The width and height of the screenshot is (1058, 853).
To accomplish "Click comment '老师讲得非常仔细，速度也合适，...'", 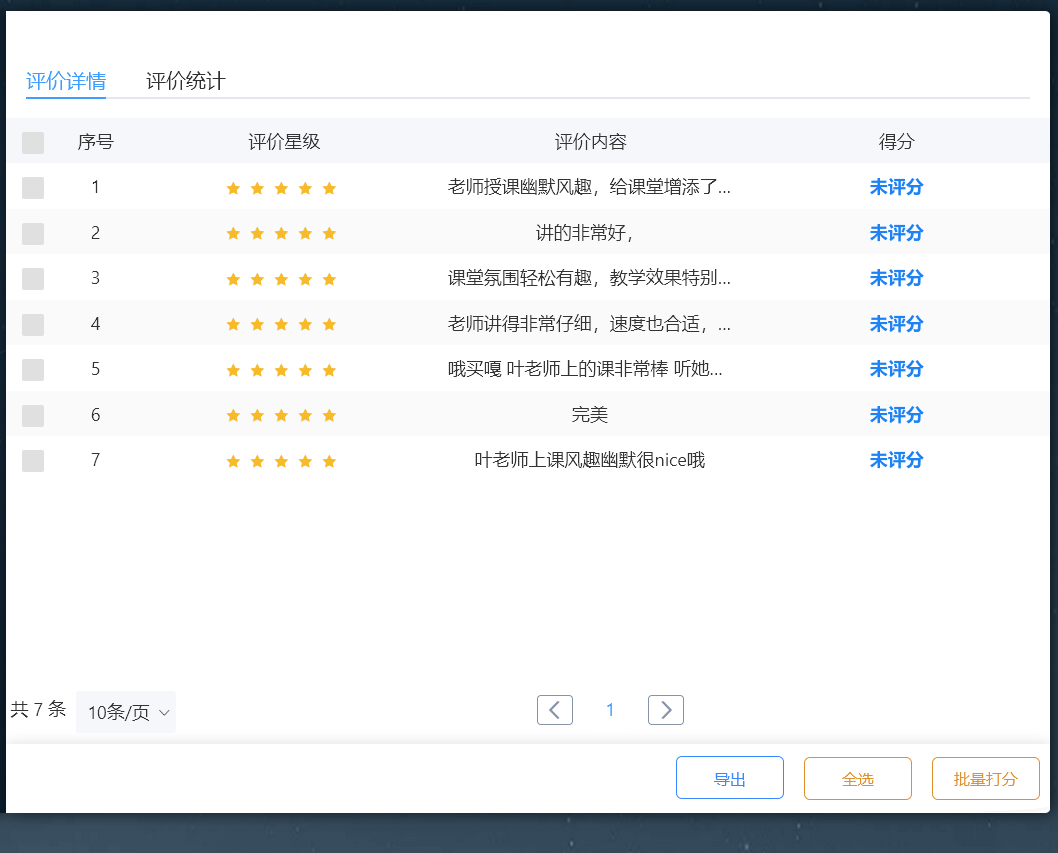I will [589, 324].
